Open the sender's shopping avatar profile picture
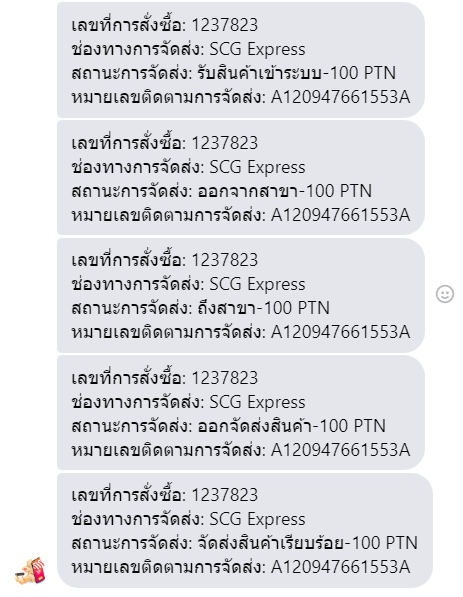 (x=30, y=571)
